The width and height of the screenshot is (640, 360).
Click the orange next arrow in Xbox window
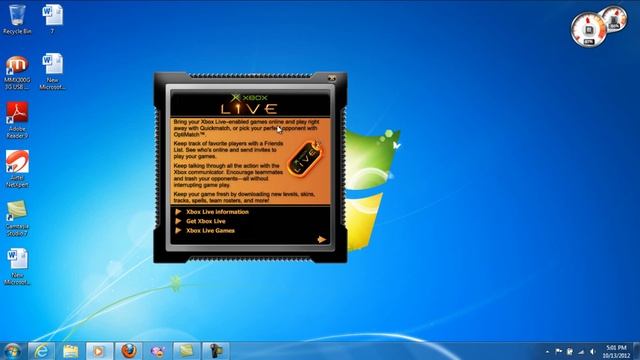pos(322,240)
